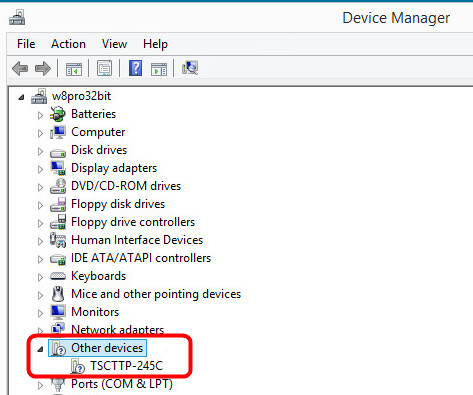Viewport: 473px width, 395px height.
Task: Expand Mice and other pointing devices
Action: coord(40,295)
